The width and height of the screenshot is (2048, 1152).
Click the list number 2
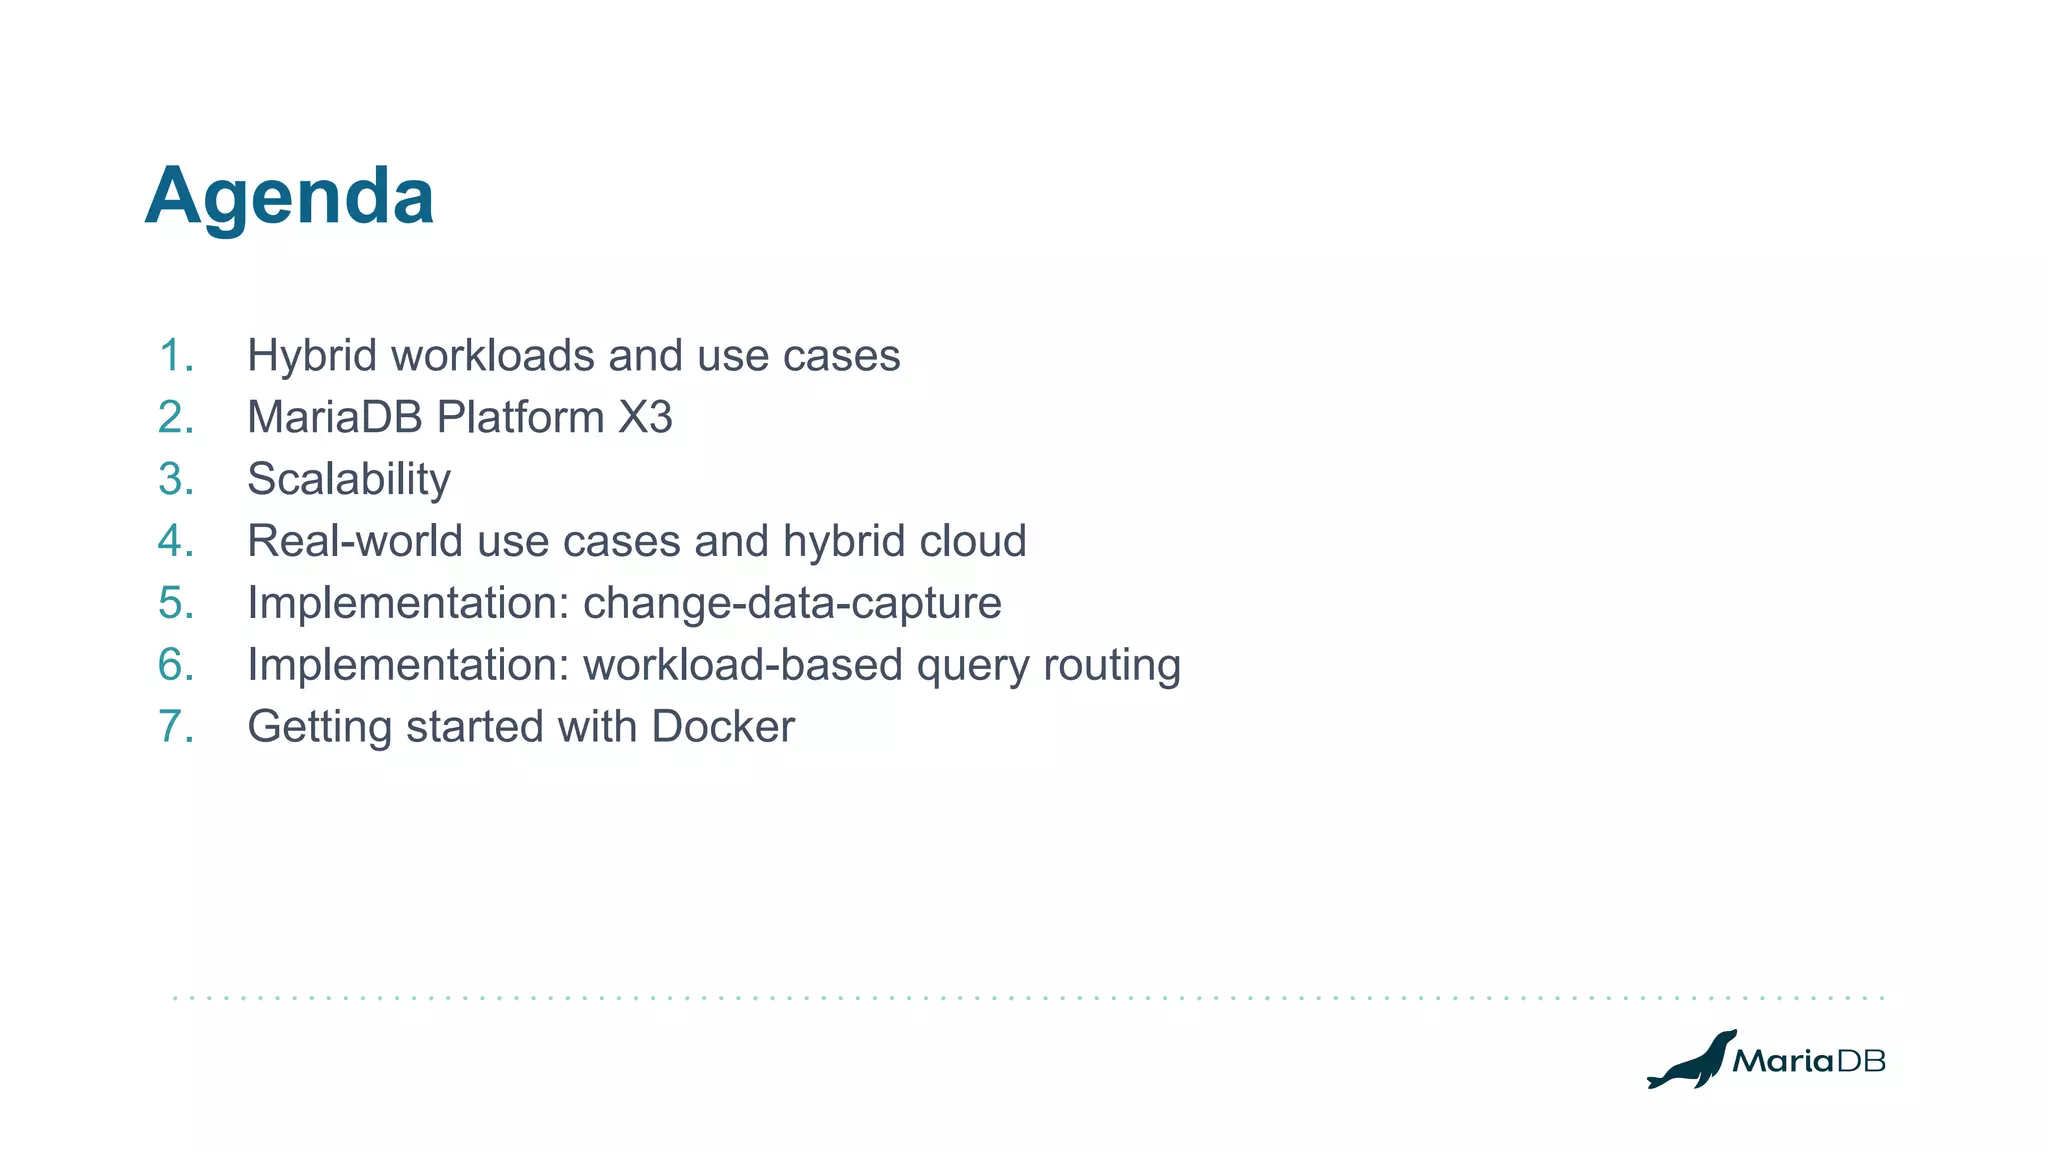coord(176,418)
